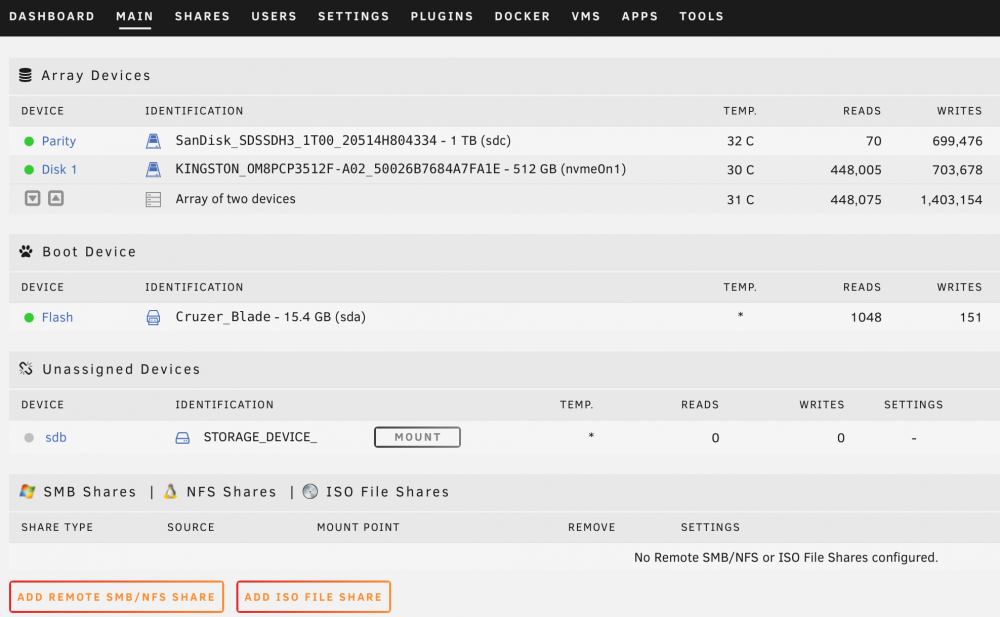Open the Plugins tab

pos(442,16)
